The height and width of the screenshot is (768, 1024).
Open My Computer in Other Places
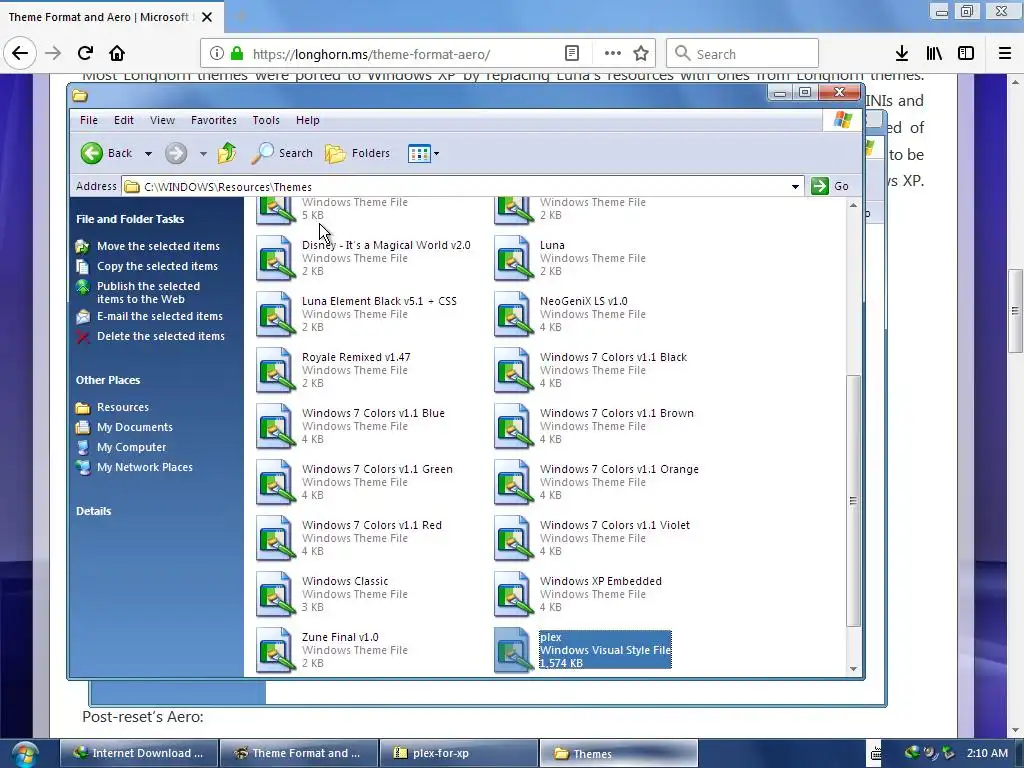point(131,447)
